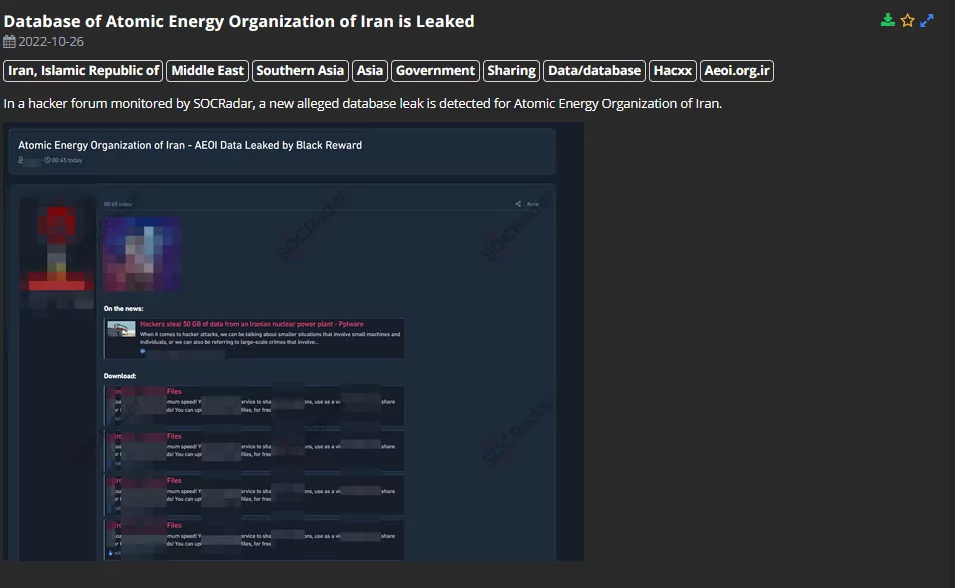
Task: Open the fourth 'Files' download link
Action: (x=174, y=525)
